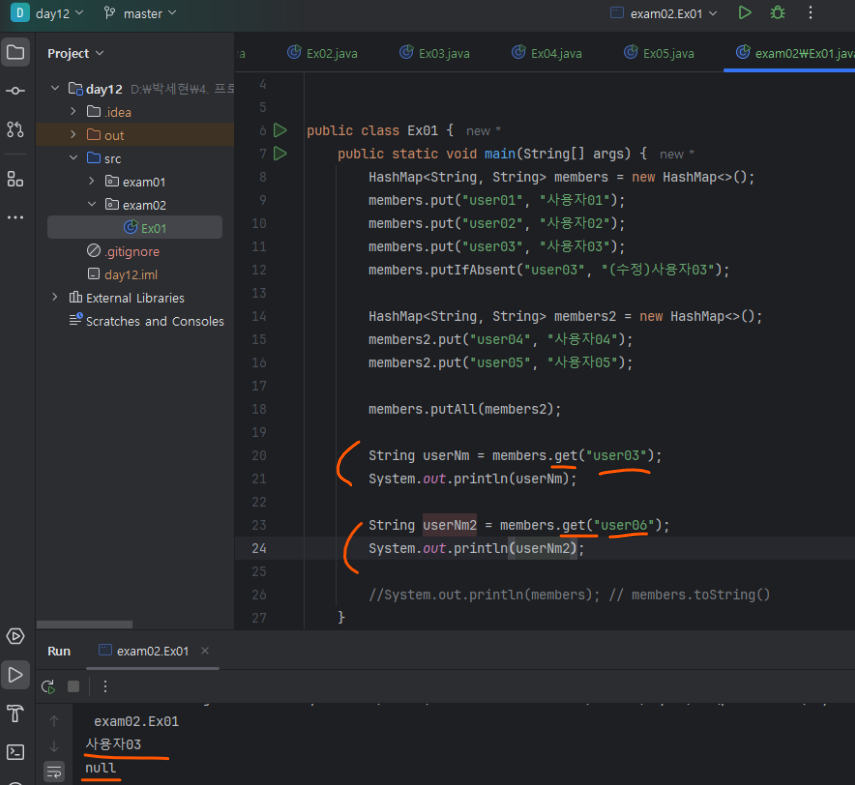Screen dimensions: 855x785
Task: Expand the External Libraries tree node
Action: coord(55,298)
